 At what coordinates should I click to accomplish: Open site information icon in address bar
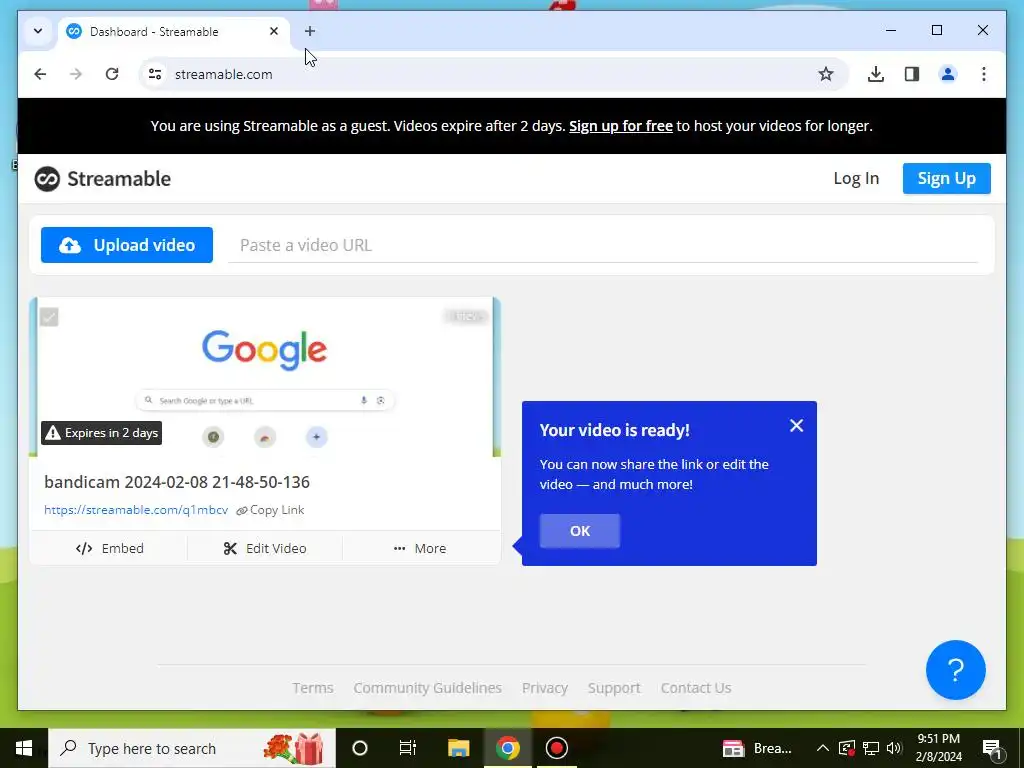pos(155,74)
